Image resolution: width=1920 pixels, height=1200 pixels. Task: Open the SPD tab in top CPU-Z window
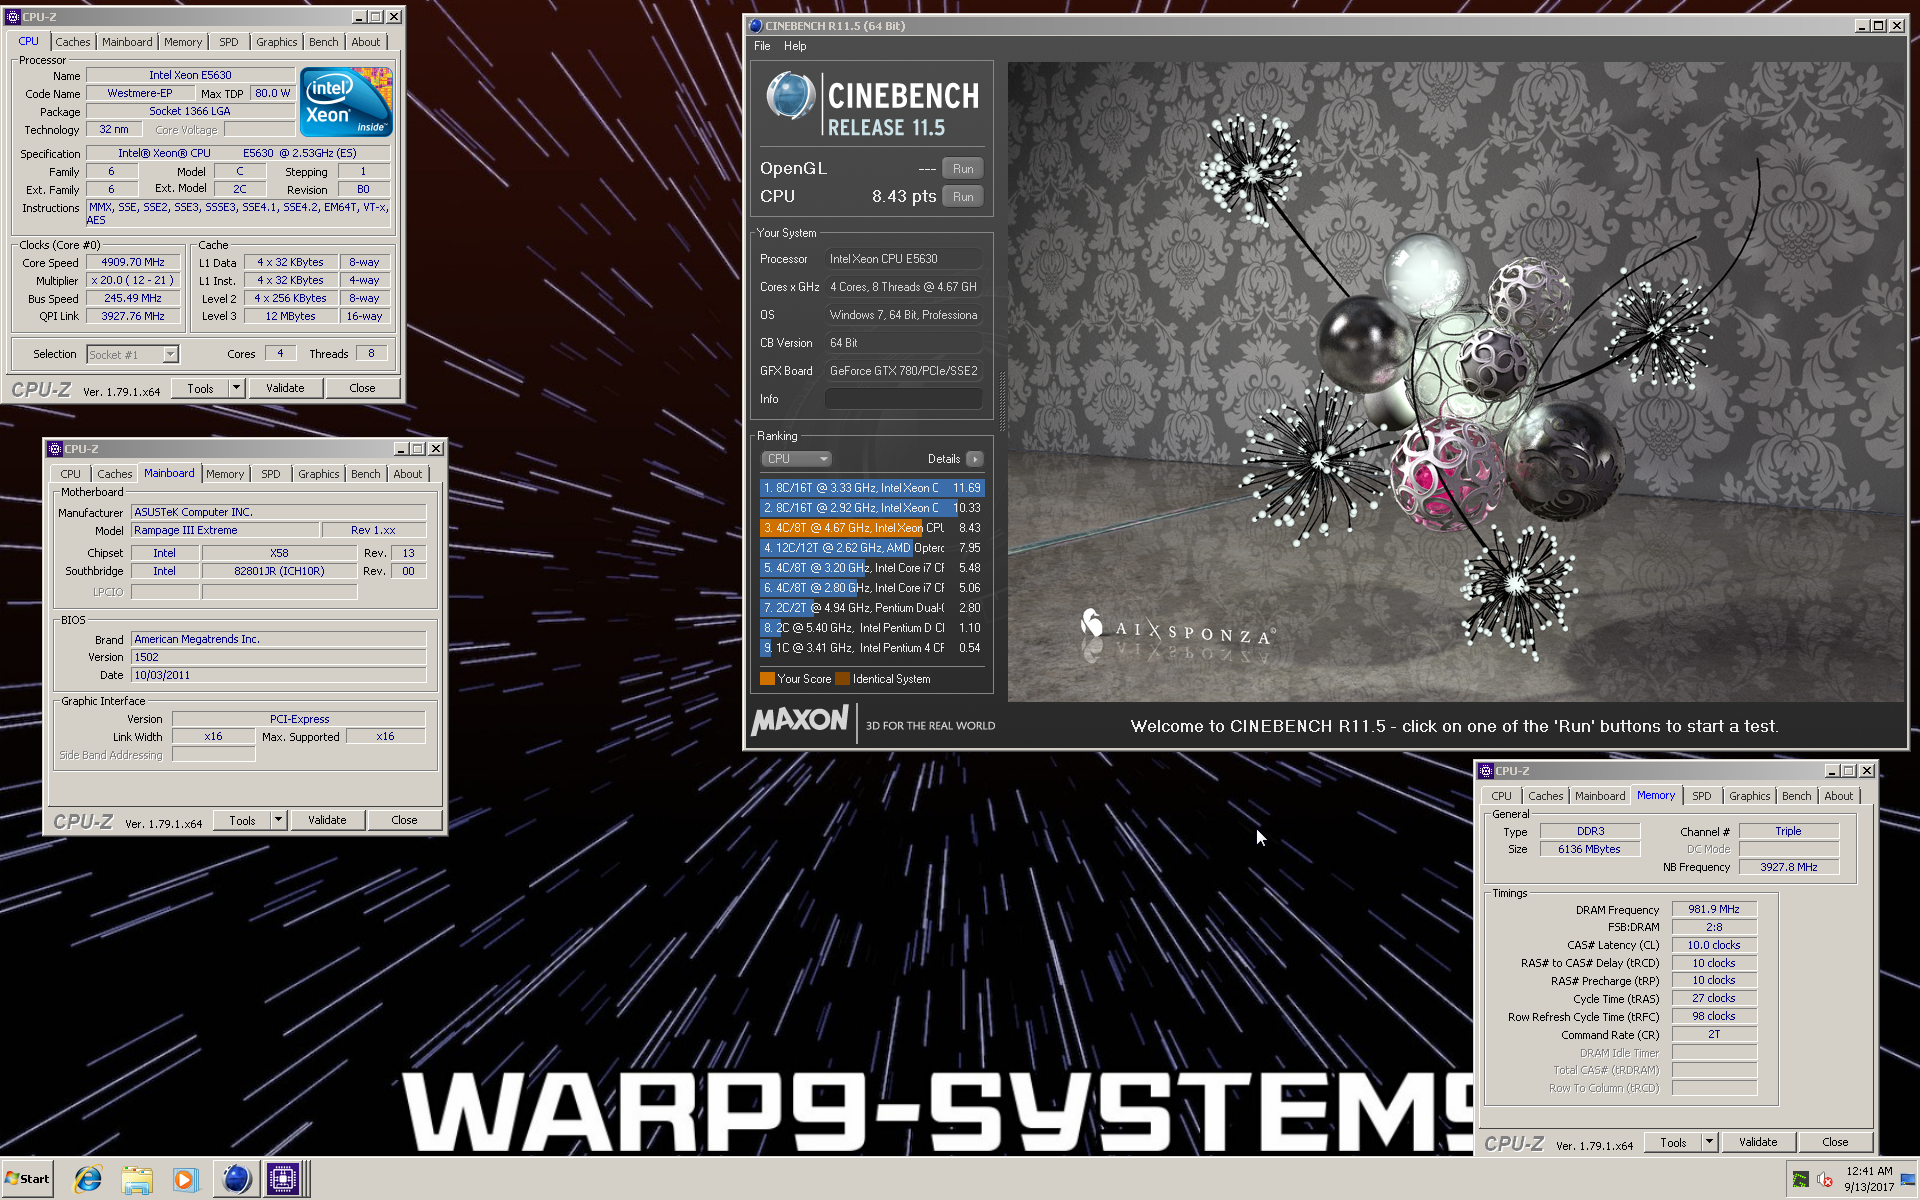pyautogui.click(x=229, y=42)
